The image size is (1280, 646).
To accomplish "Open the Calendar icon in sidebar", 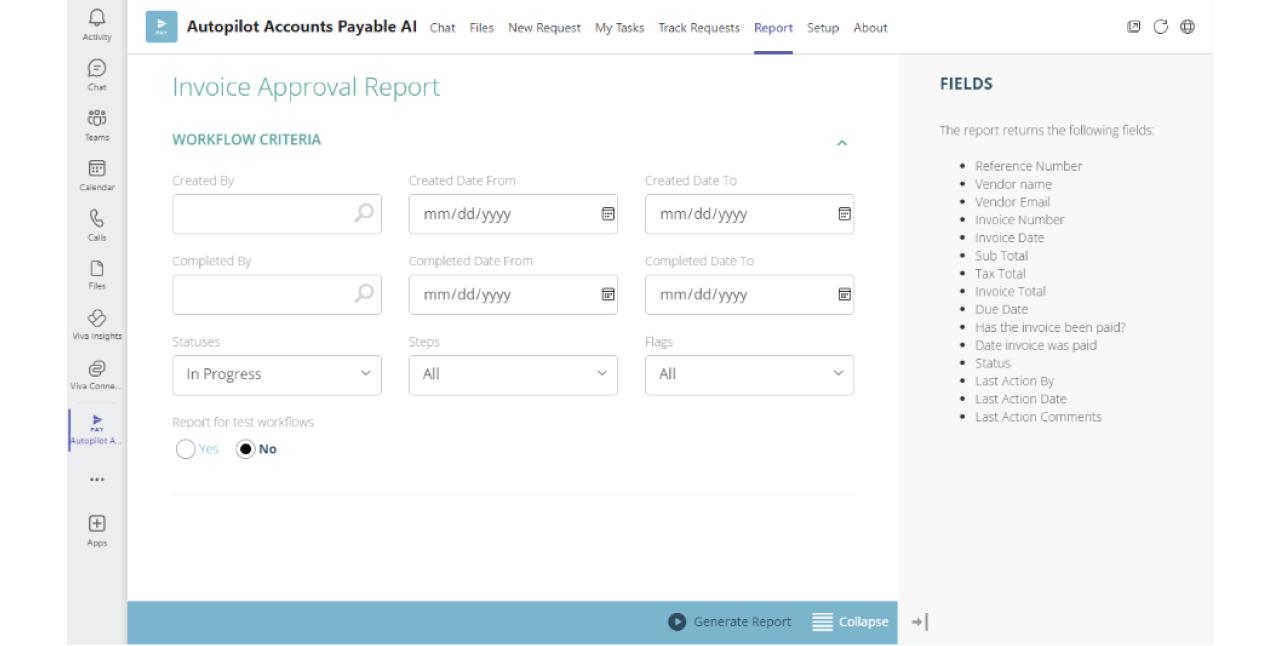I will pos(97,169).
